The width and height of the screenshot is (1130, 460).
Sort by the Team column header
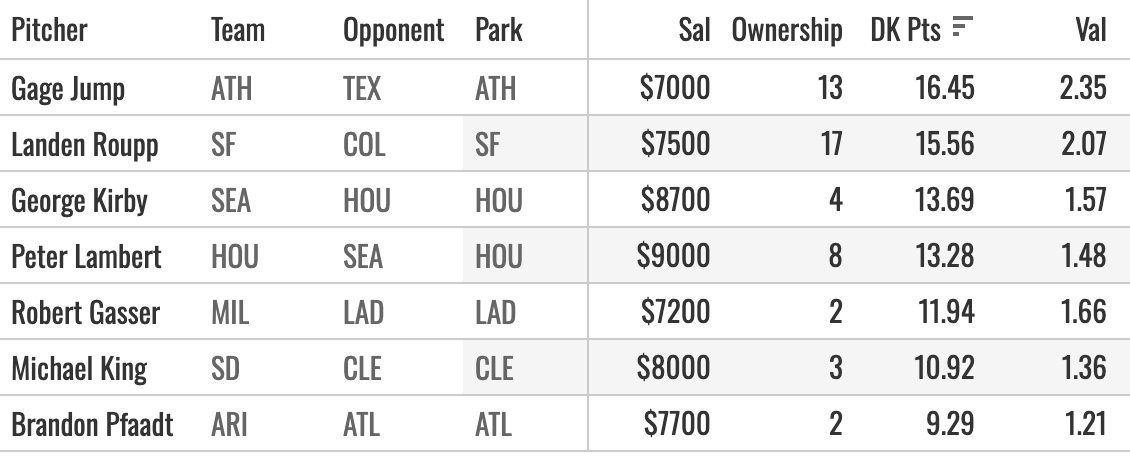point(238,30)
